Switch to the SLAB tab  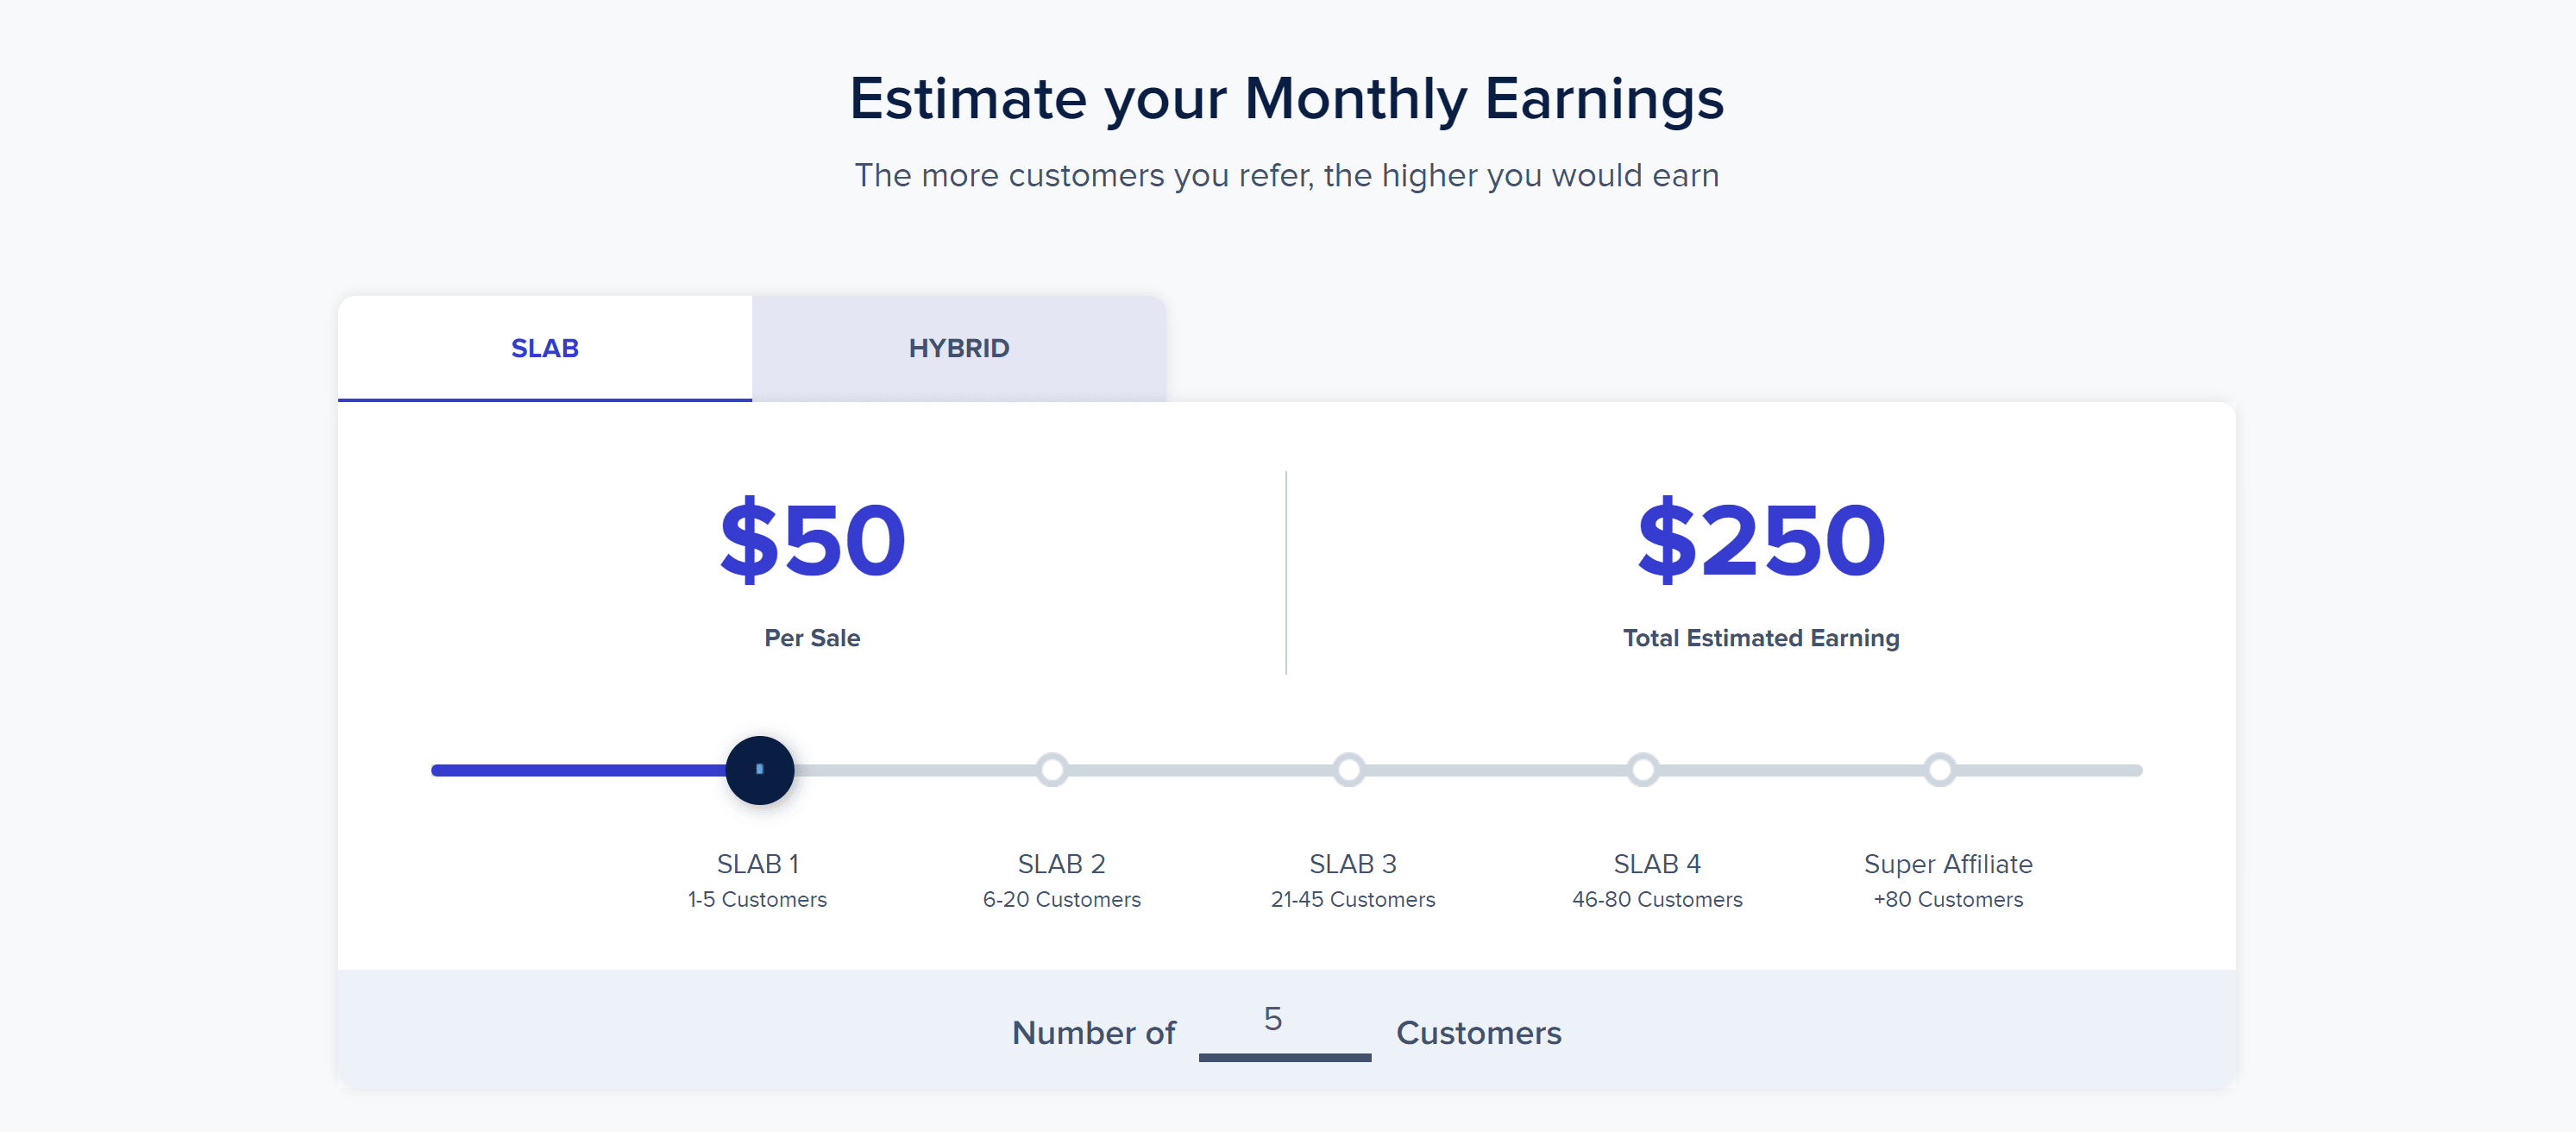544,348
